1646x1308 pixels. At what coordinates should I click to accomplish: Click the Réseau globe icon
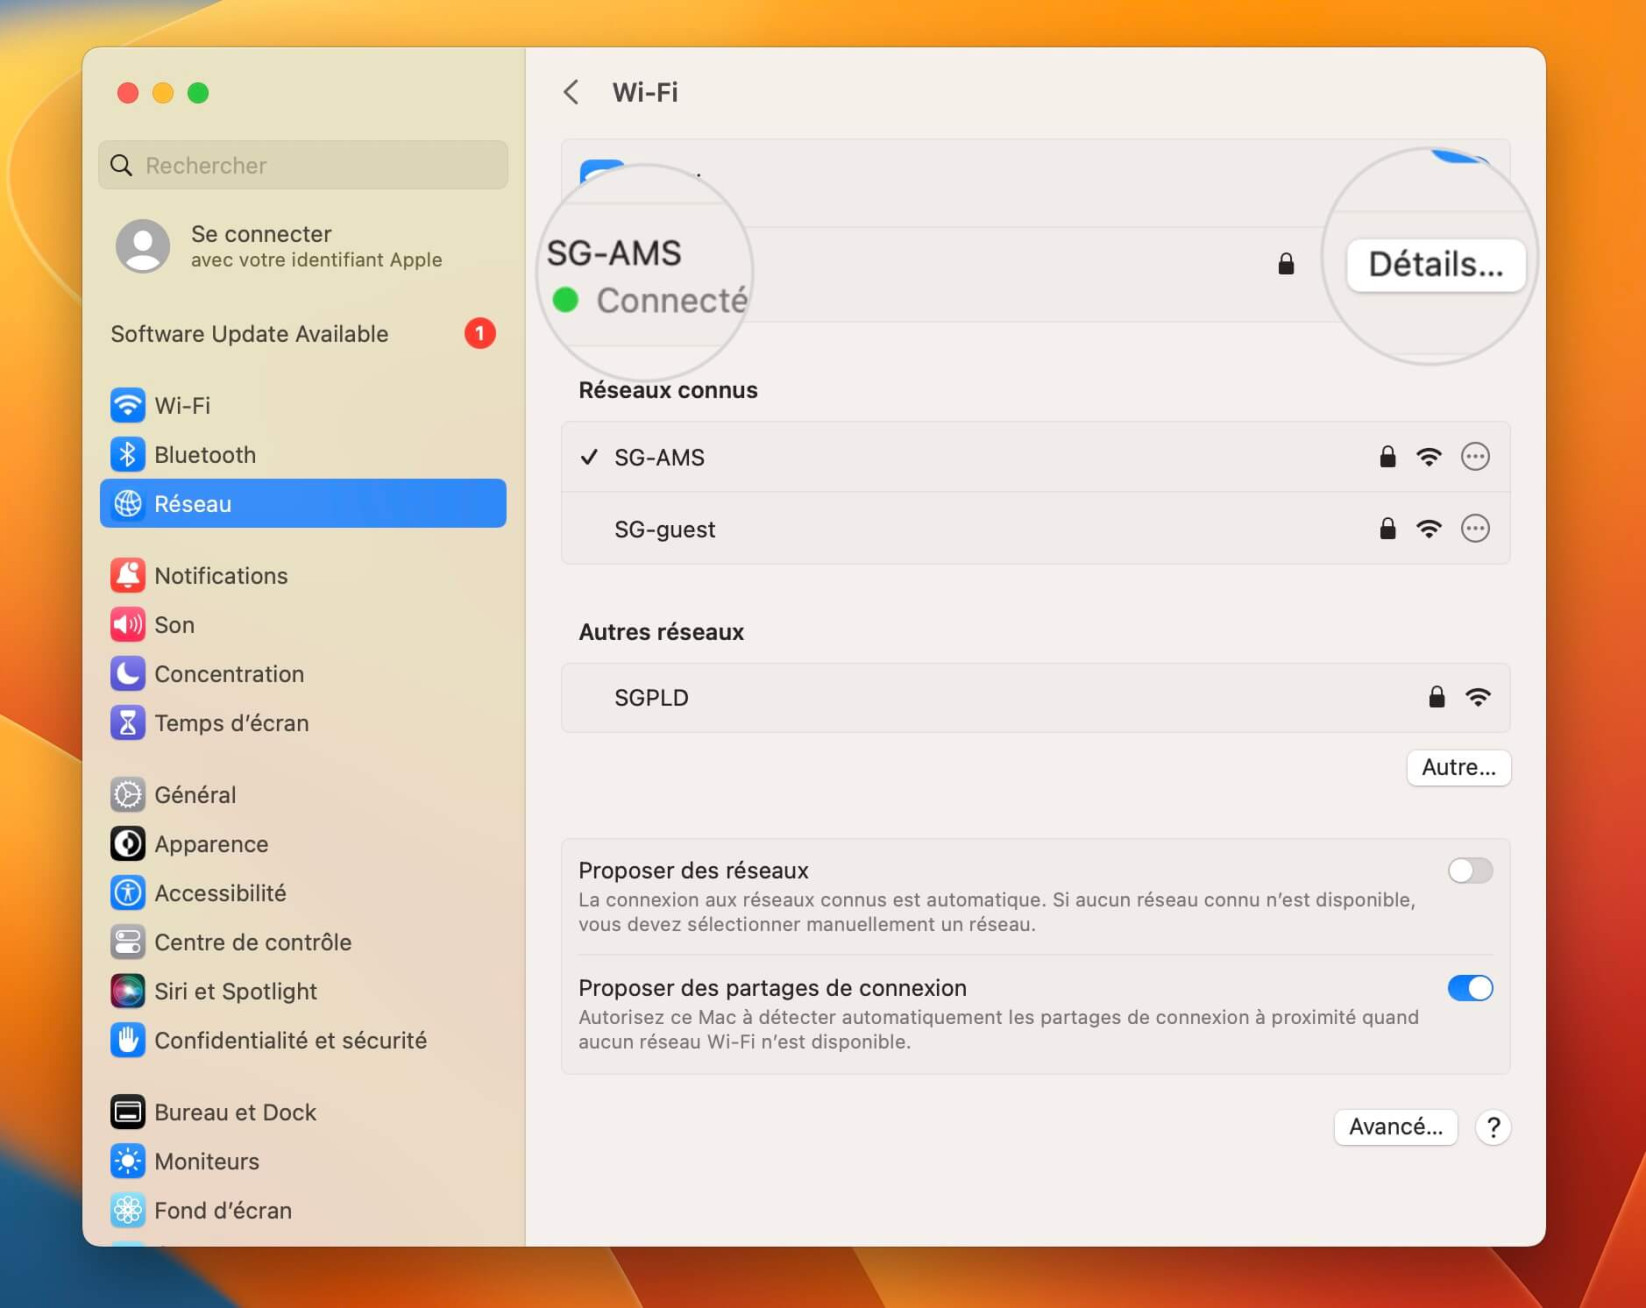pos(128,503)
